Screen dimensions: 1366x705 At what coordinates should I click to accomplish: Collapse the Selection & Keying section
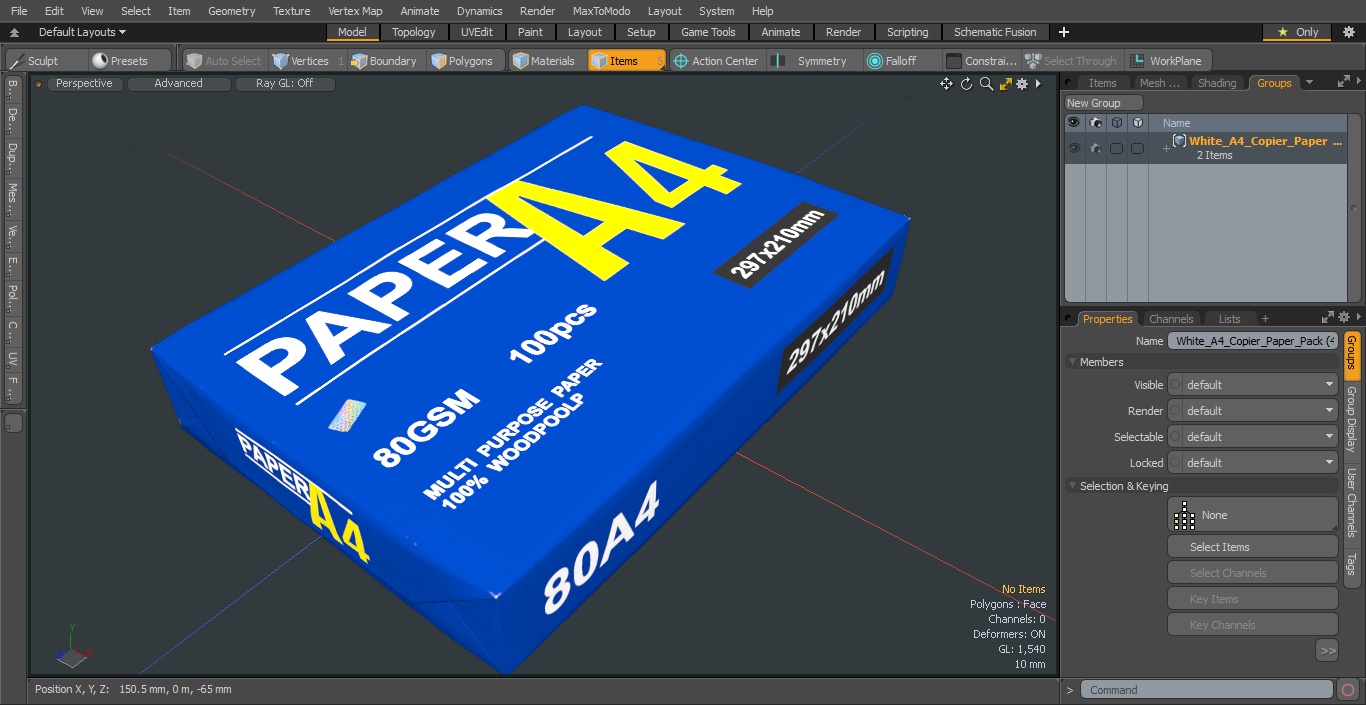click(1073, 486)
